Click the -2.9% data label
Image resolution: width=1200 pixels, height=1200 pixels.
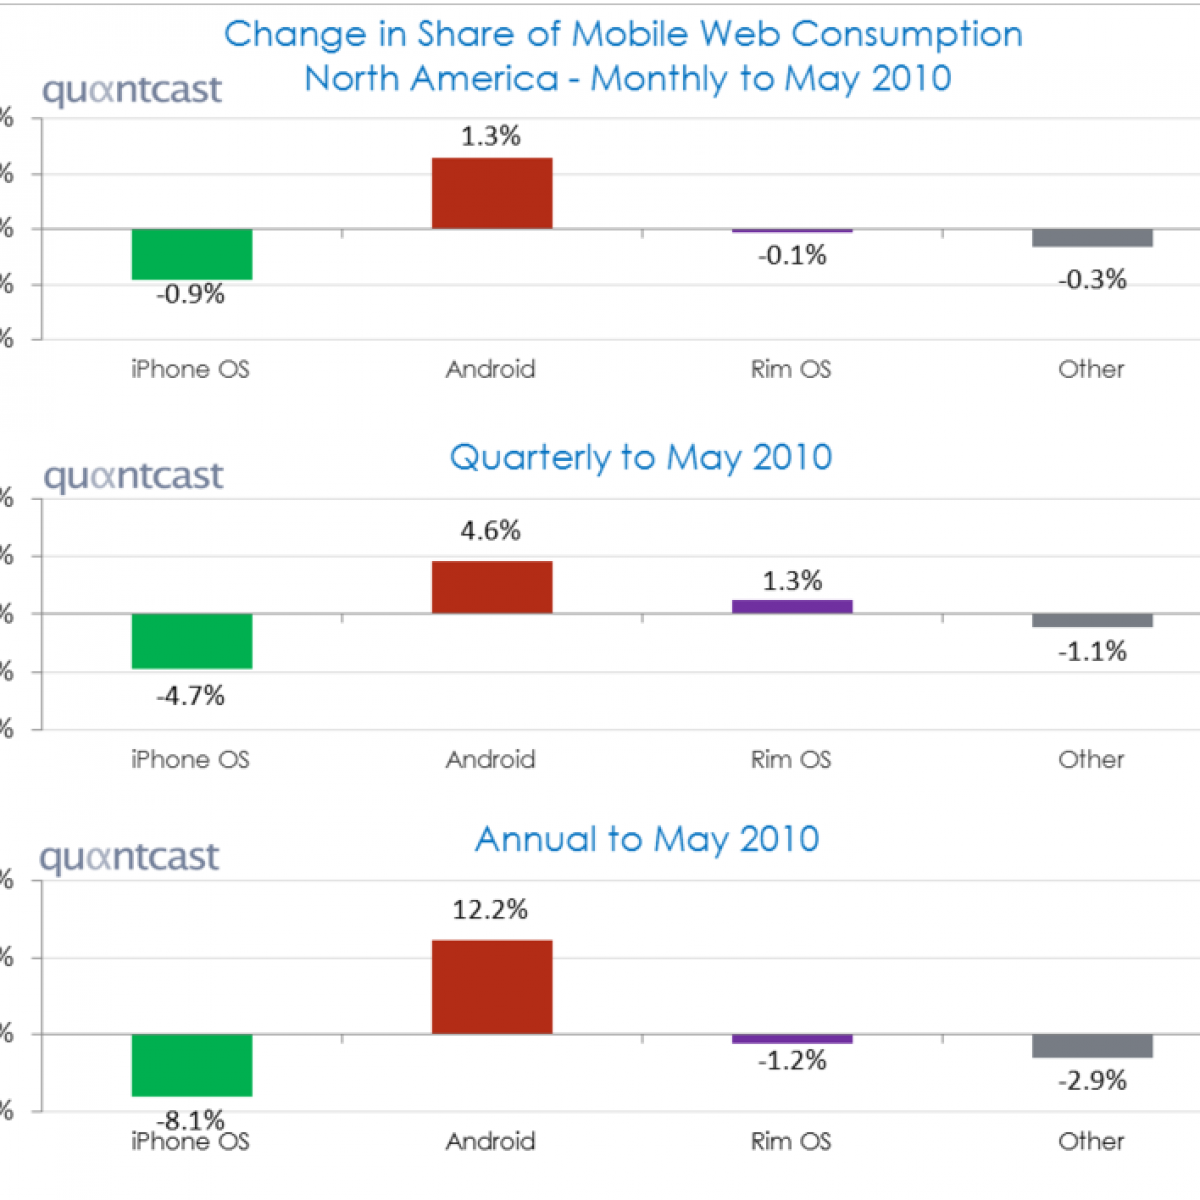click(1092, 1080)
